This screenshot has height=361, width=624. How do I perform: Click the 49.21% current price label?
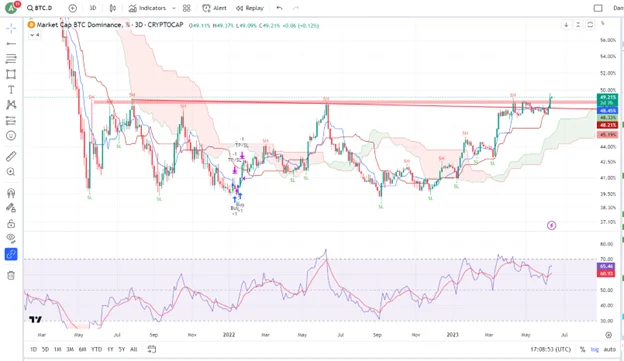tap(607, 97)
